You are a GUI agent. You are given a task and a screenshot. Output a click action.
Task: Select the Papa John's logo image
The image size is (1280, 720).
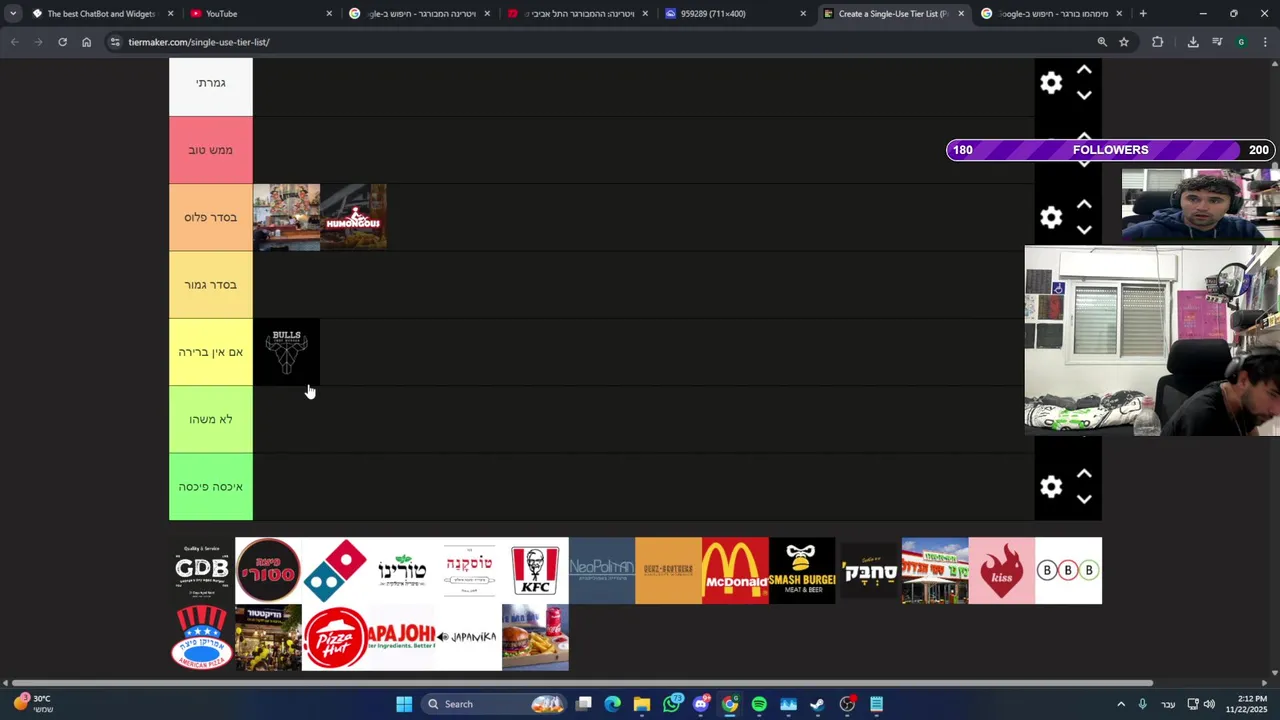tap(402, 637)
